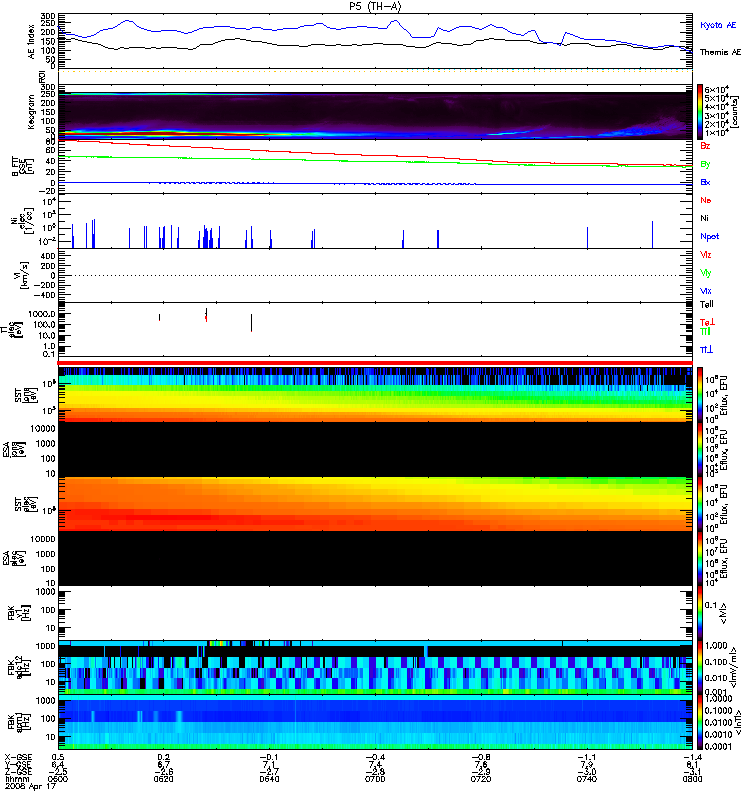The height and width of the screenshot is (800, 750).
Task: Click the date "2008 Apr 17"
Action: (30, 787)
